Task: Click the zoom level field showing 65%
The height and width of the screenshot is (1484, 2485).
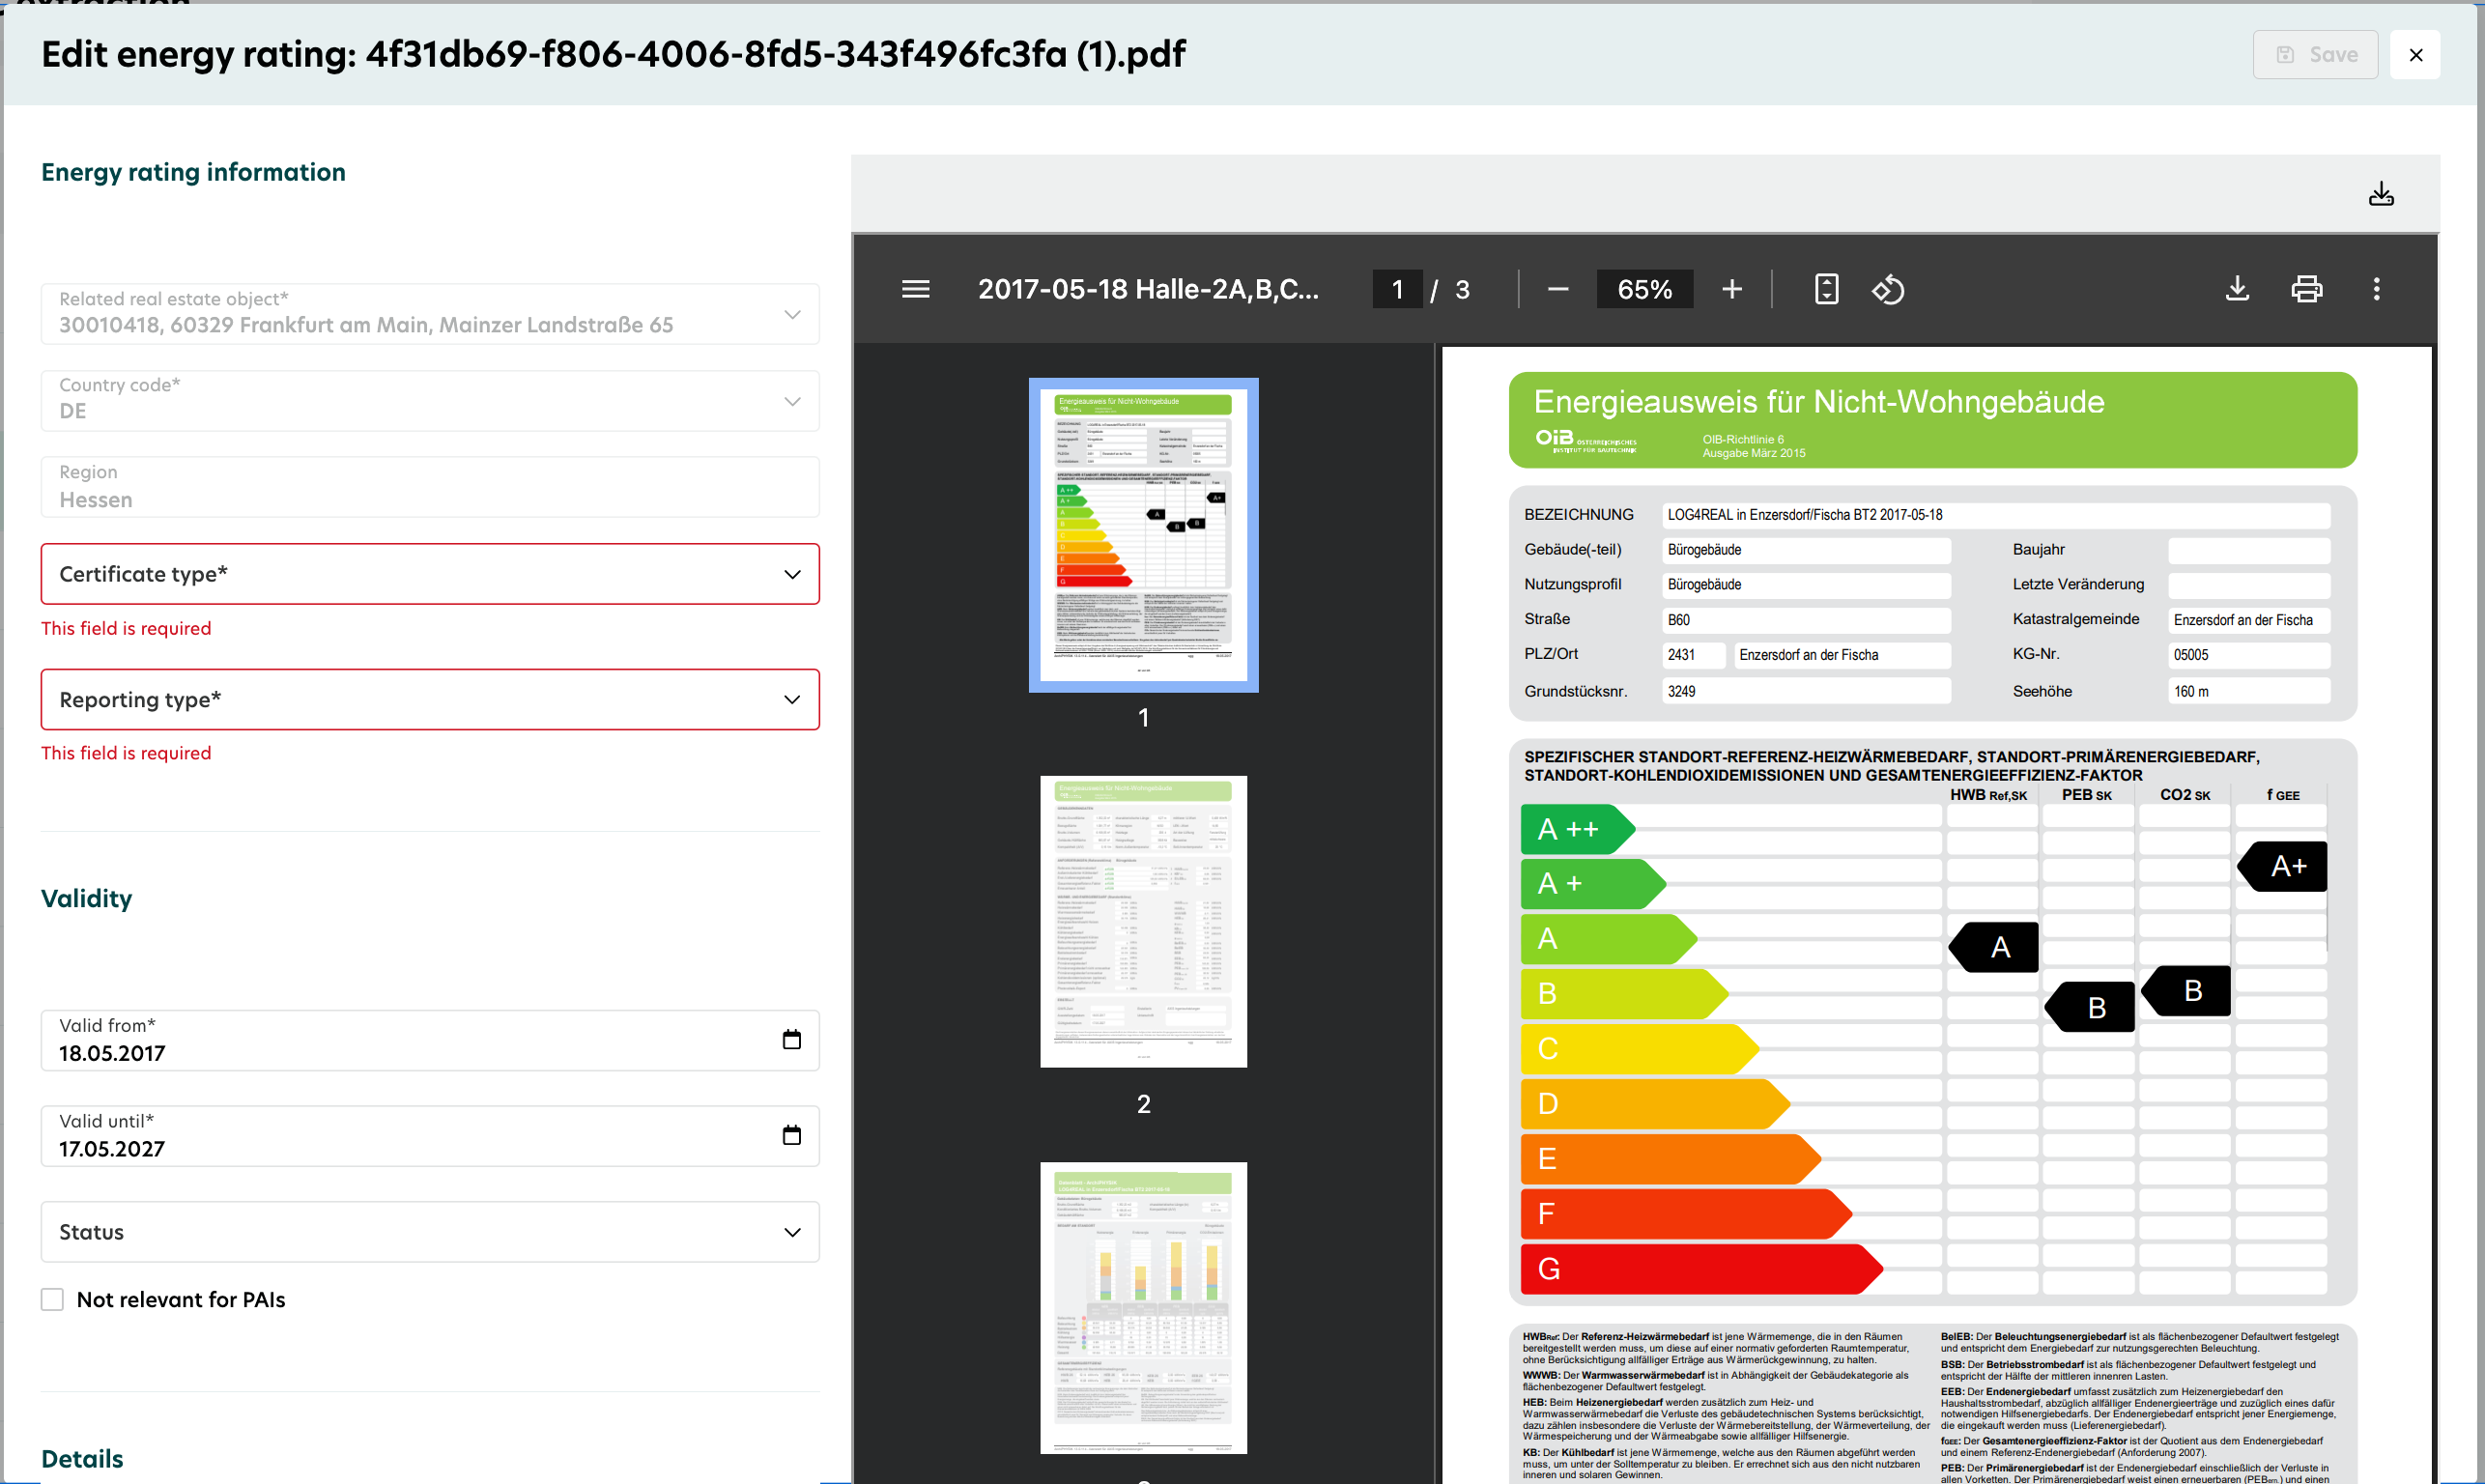Action: tap(1644, 289)
